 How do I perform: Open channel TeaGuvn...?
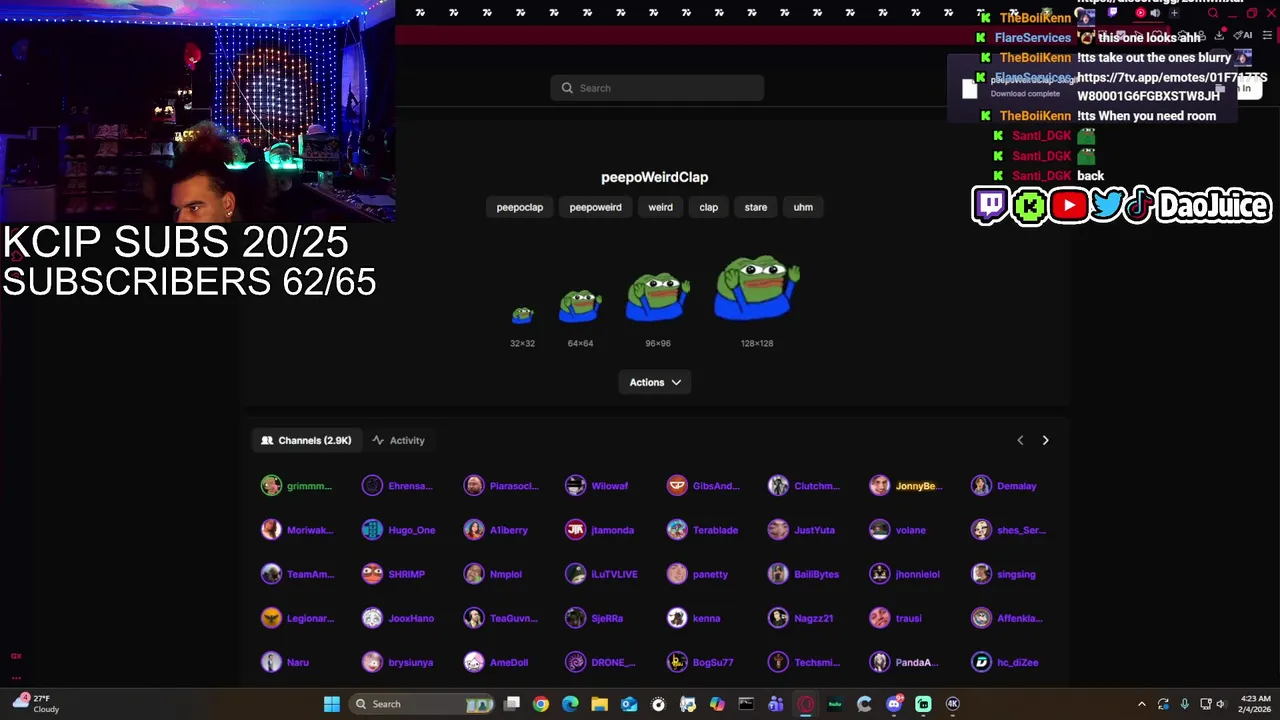[x=502, y=618]
